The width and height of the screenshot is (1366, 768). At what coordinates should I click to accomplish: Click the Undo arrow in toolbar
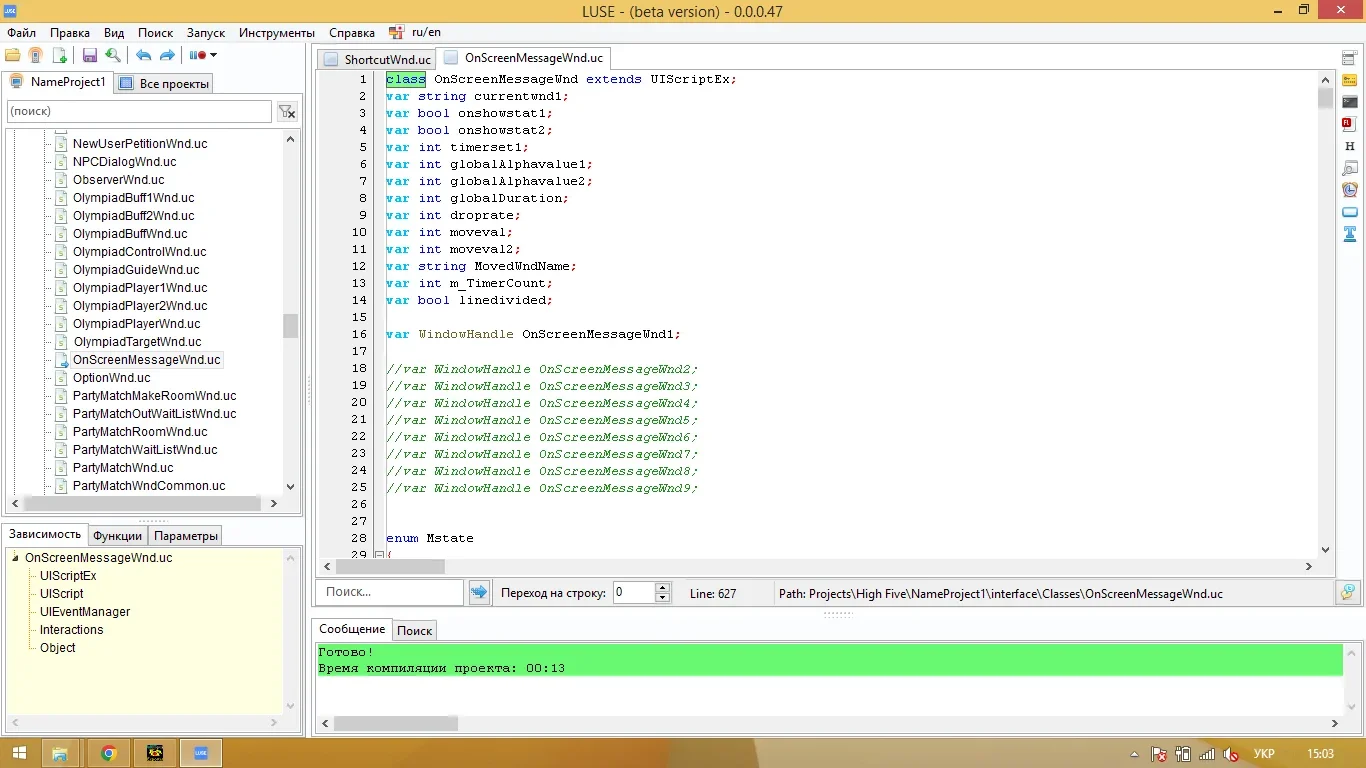143,56
